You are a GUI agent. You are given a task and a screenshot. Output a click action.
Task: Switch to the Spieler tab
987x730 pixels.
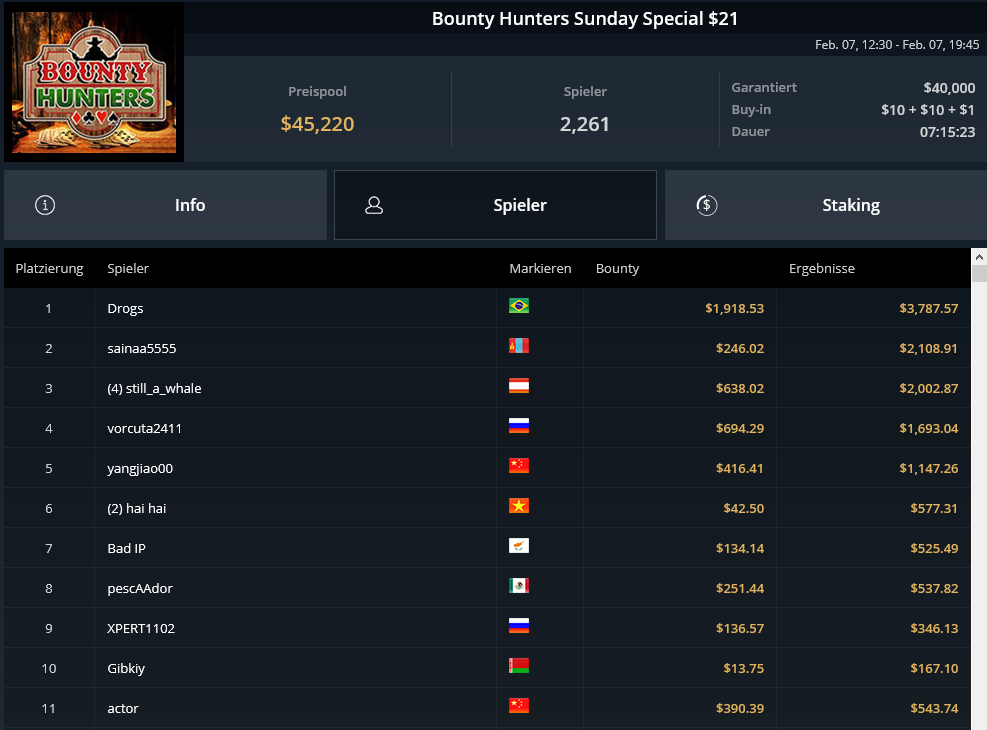[495, 205]
